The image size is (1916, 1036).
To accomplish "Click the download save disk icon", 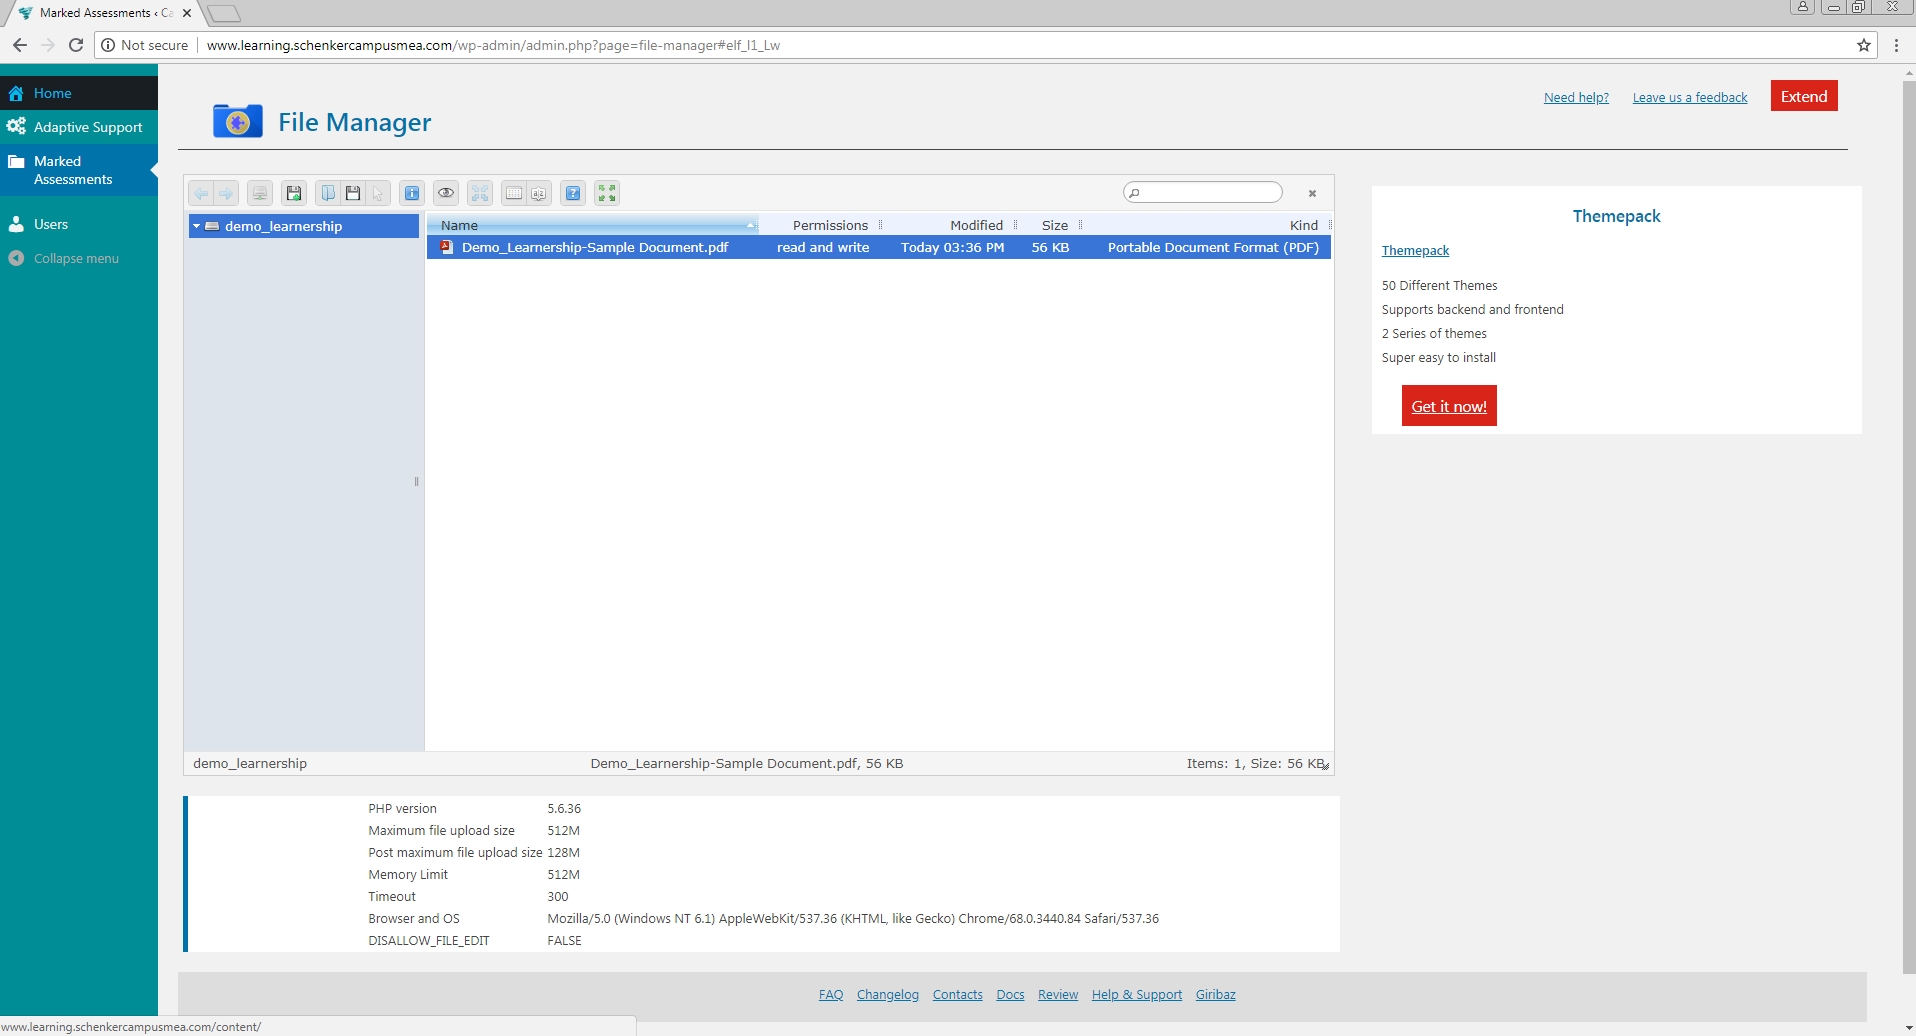I will (x=353, y=193).
